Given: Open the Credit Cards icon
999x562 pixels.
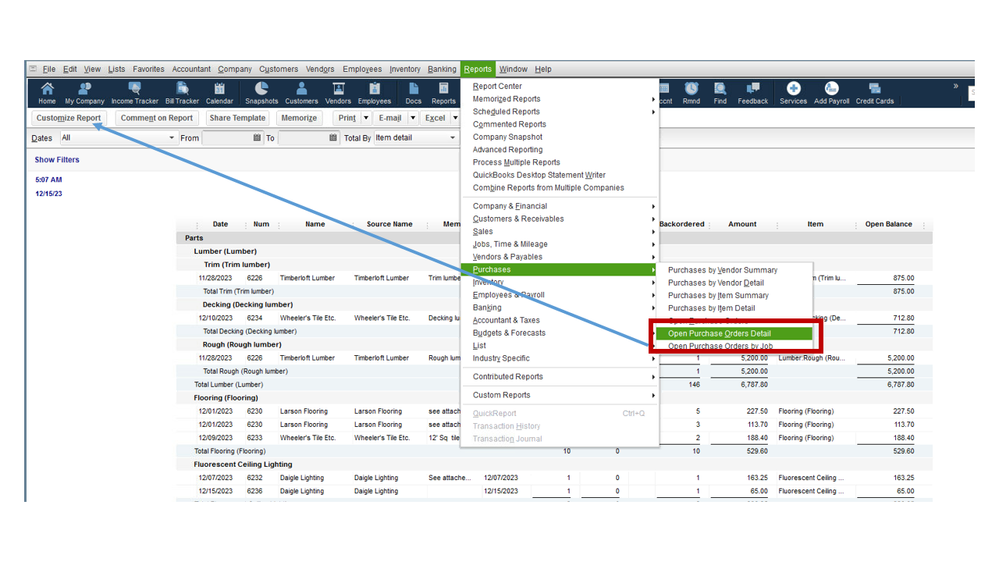Looking at the screenshot, I should click(875, 93).
